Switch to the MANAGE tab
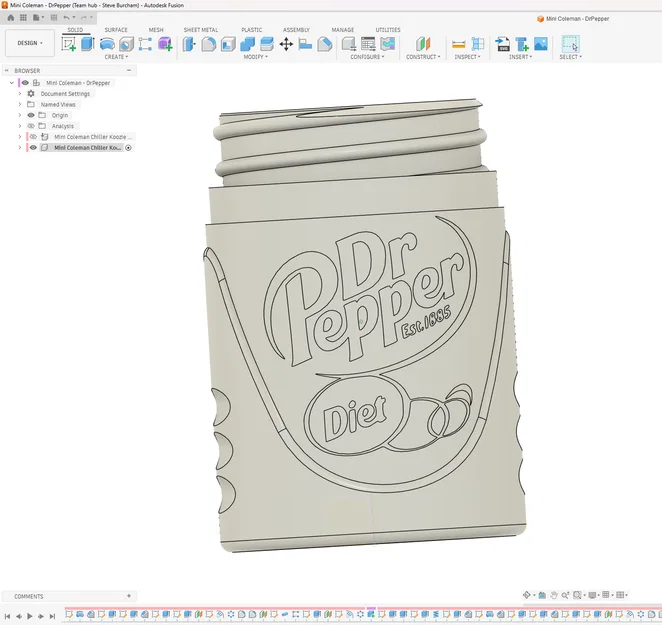The width and height of the screenshot is (662, 625). pyautogui.click(x=343, y=30)
